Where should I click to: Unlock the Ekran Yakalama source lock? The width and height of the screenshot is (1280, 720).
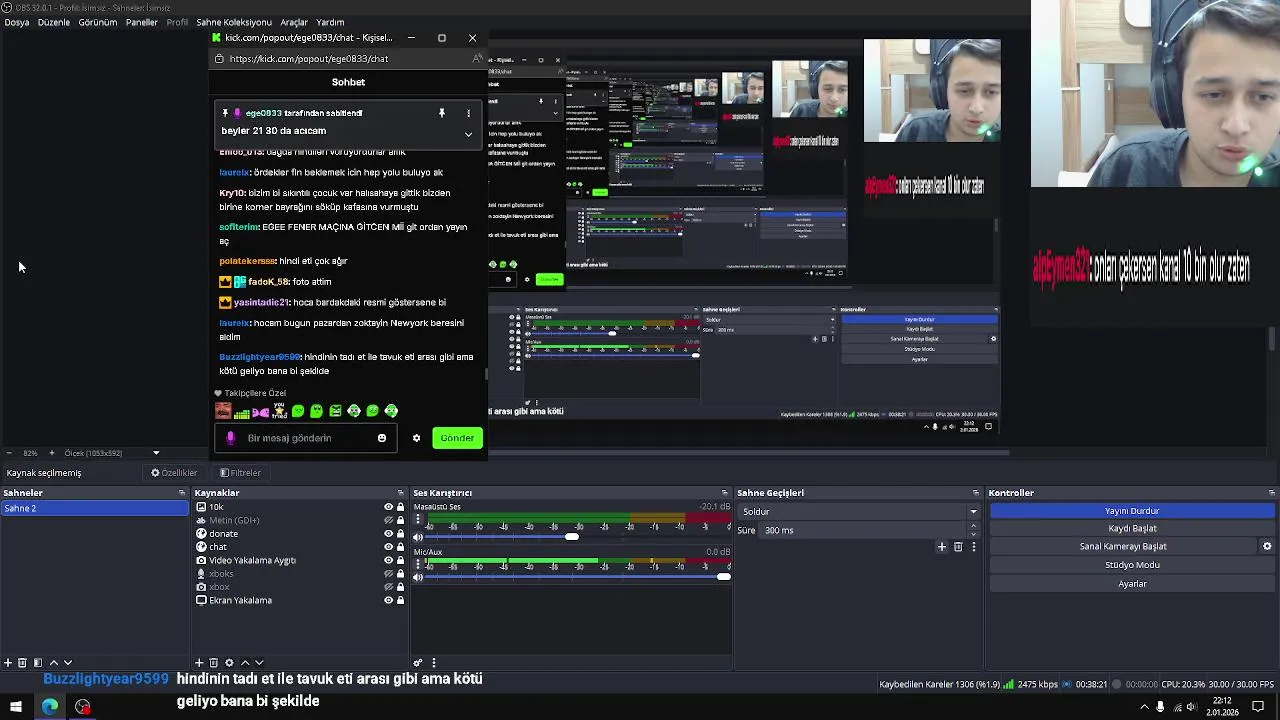pos(401,601)
